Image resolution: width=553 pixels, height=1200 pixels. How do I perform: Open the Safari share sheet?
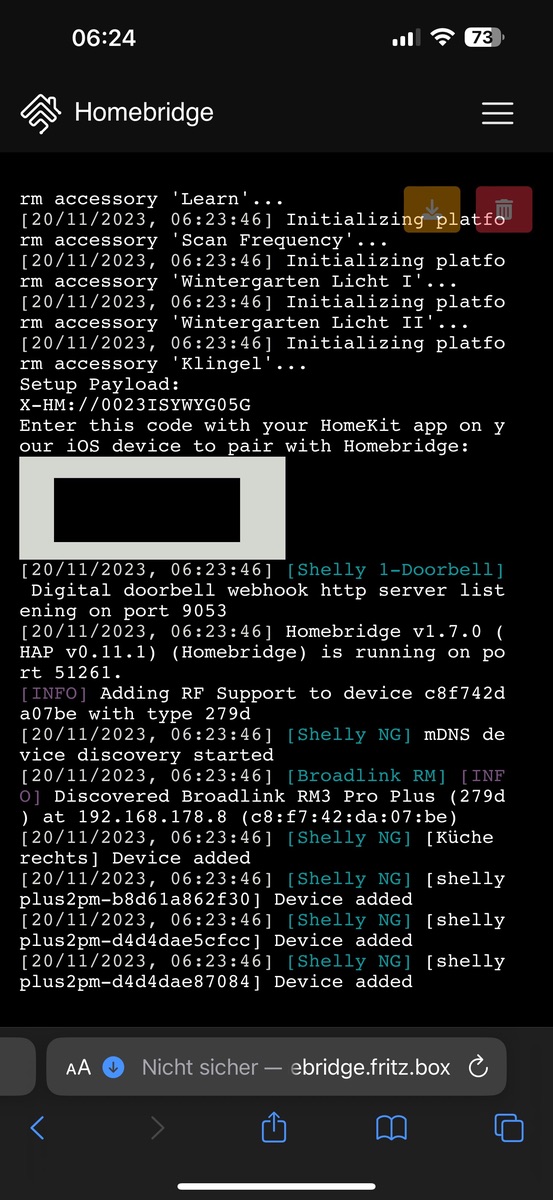[x=274, y=1127]
